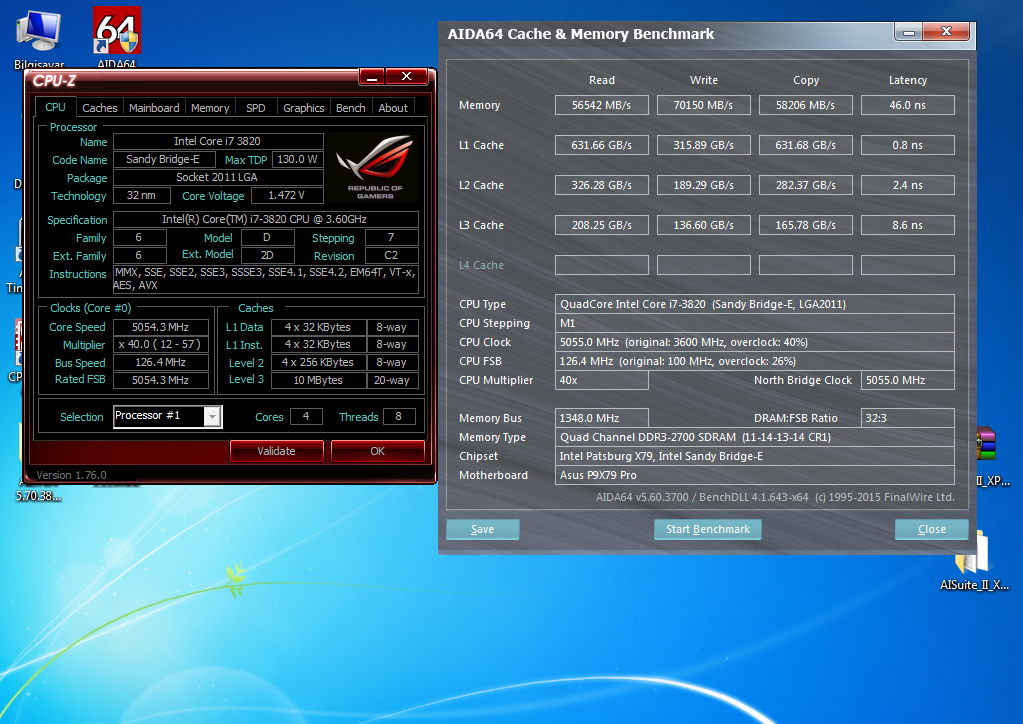Click the Revision value C2 in CPU-Z
The width and height of the screenshot is (1023, 724).
coord(391,255)
